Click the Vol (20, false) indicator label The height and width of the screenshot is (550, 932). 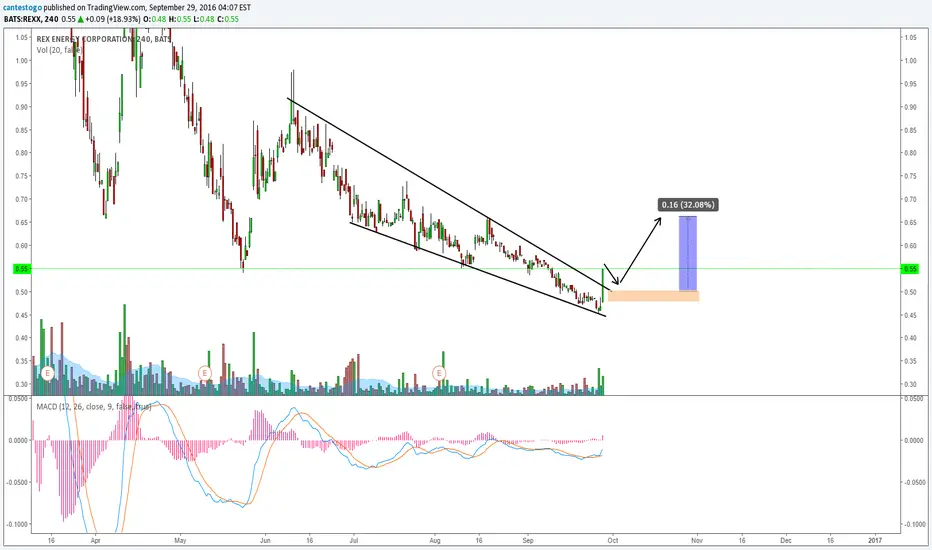point(58,50)
